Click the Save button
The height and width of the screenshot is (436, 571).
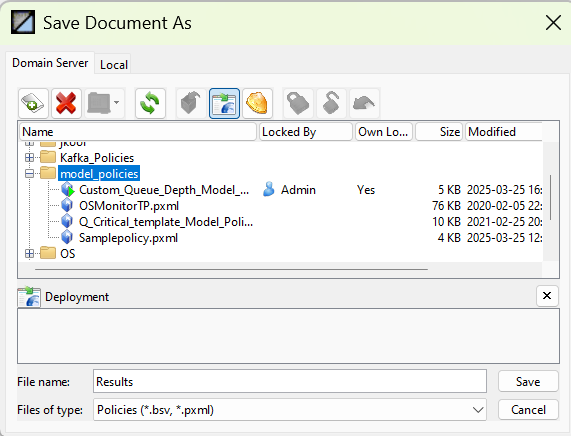click(528, 381)
